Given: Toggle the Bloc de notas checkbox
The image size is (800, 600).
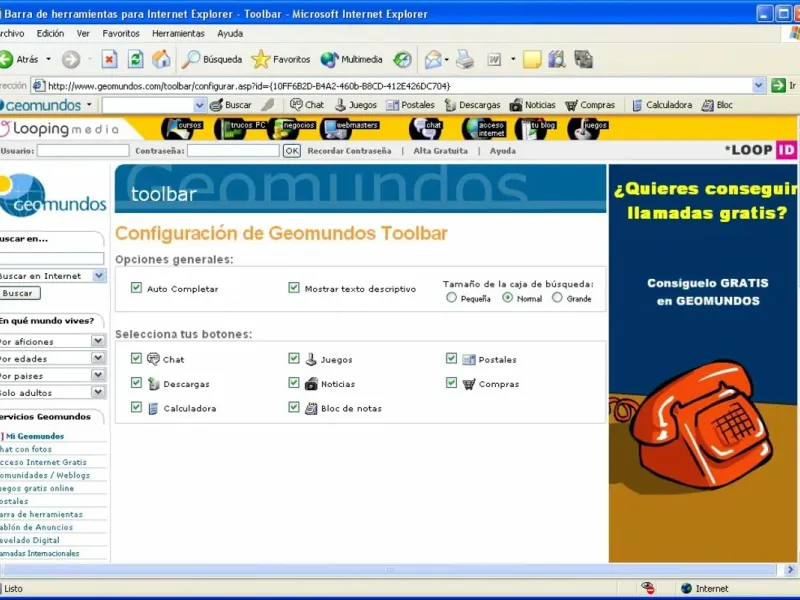Looking at the screenshot, I should [x=294, y=407].
